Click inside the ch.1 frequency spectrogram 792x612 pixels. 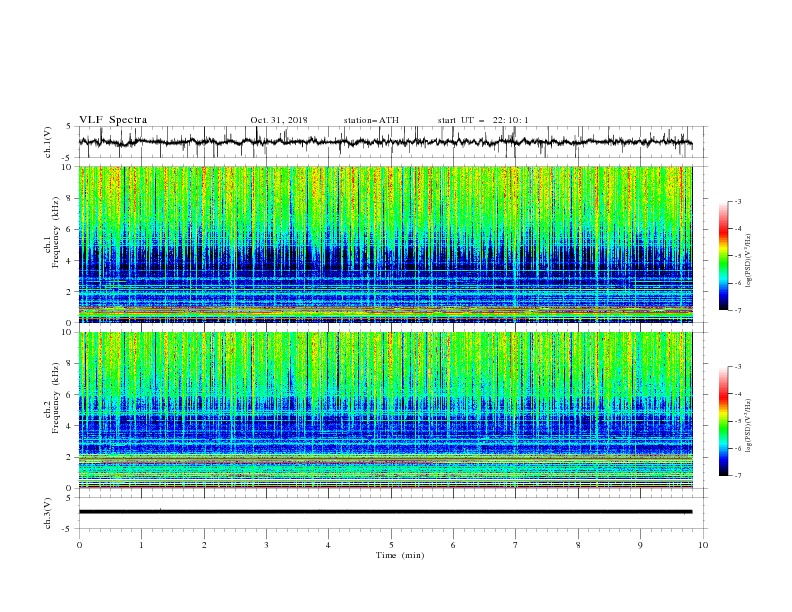385,244
